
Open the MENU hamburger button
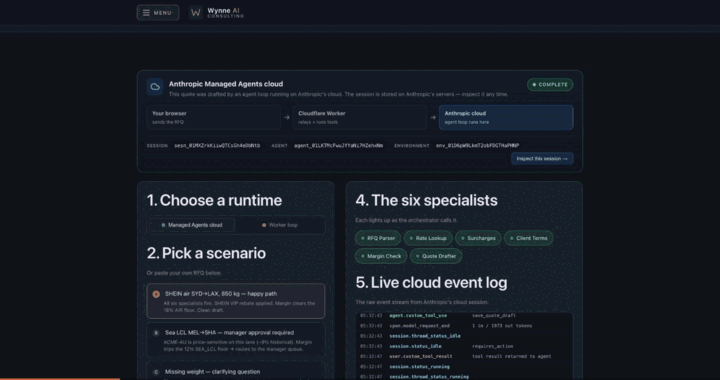pyautogui.click(x=158, y=13)
